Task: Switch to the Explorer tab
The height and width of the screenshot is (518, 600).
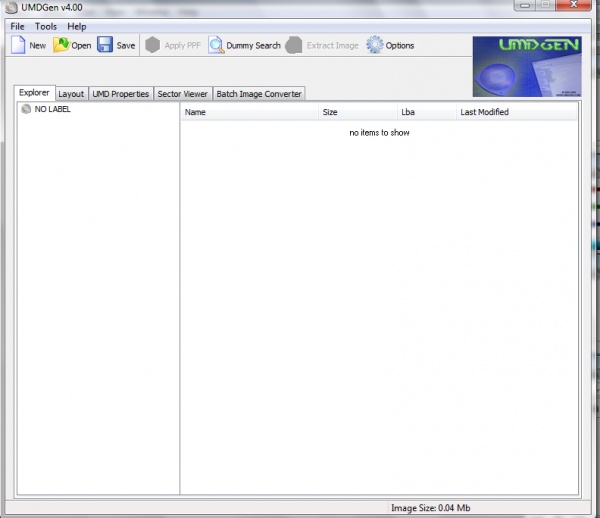Action: tap(34, 93)
